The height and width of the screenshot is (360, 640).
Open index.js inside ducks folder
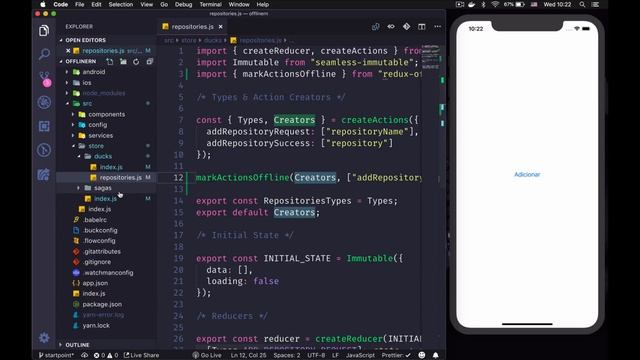tap(111, 167)
